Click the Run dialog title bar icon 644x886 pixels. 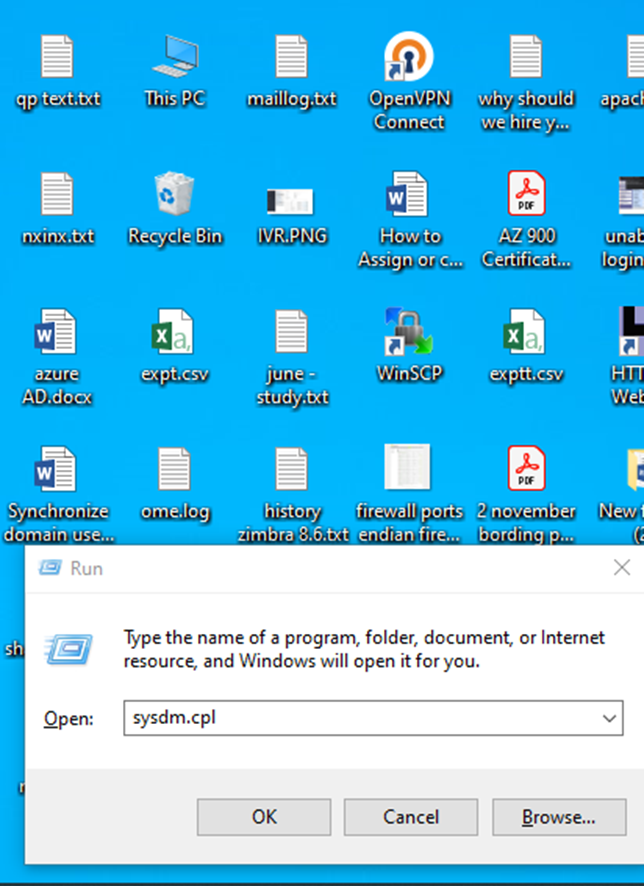(x=50, y=568)
